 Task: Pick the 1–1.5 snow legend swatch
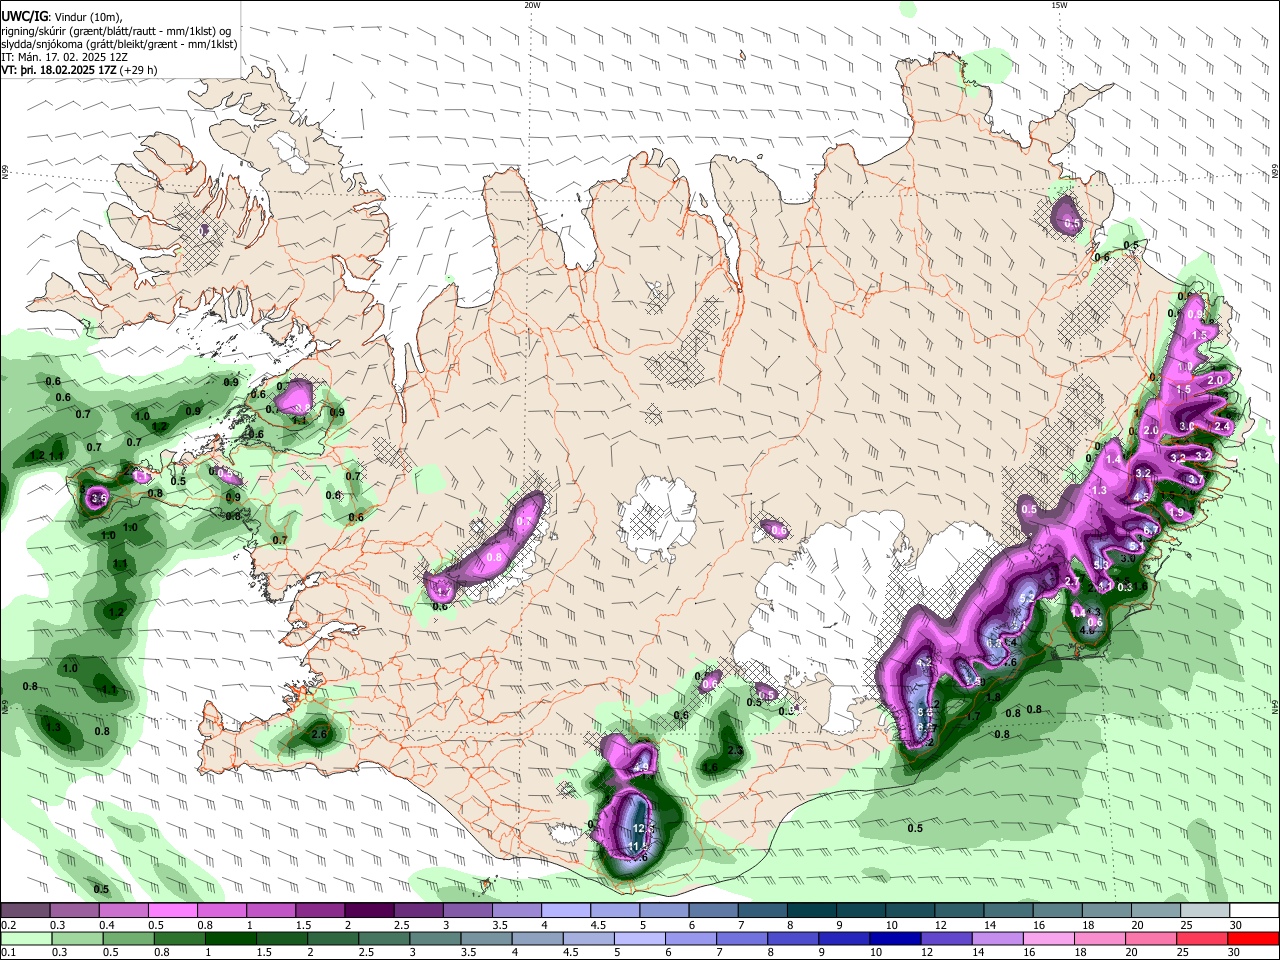click(270, 911)
